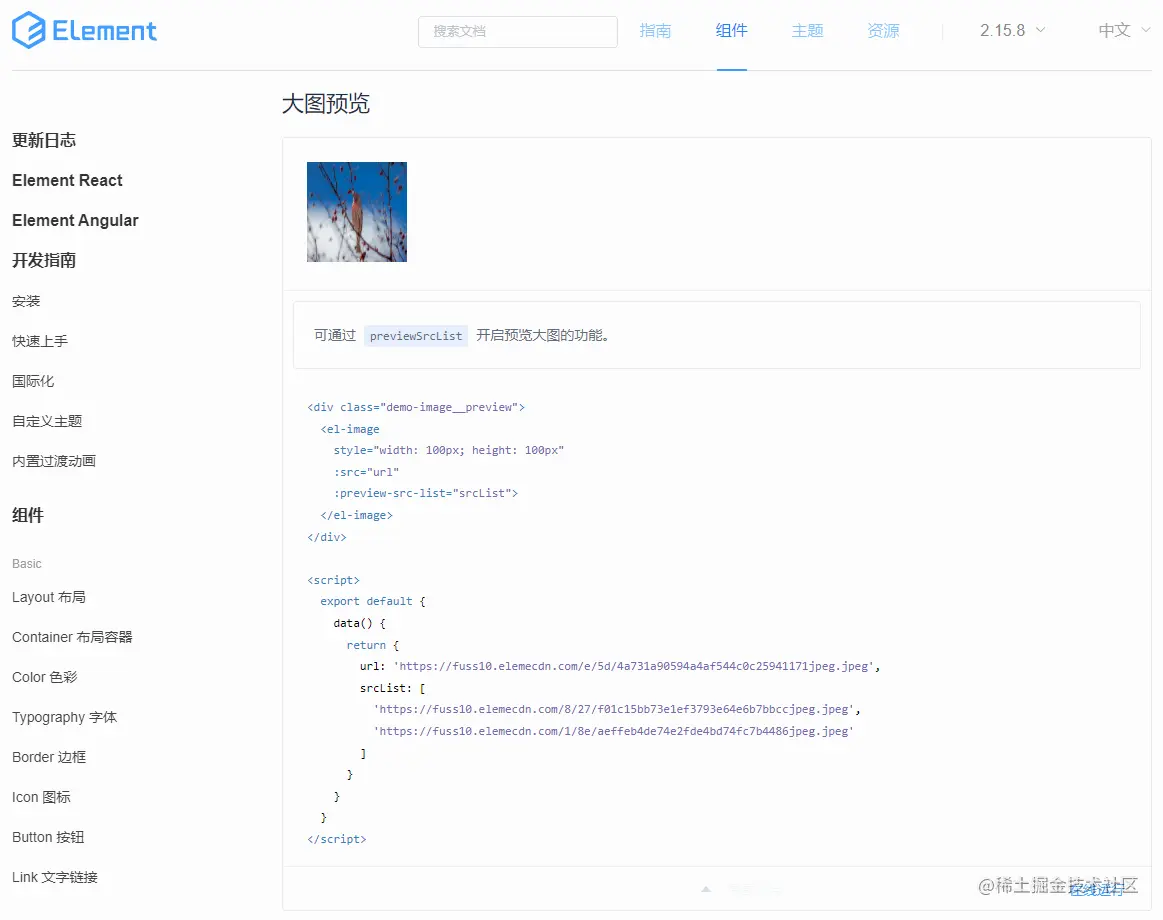This screenshot has width=1163, height=920.
Task: Open Element React link
Action: (x=67, y=180)
